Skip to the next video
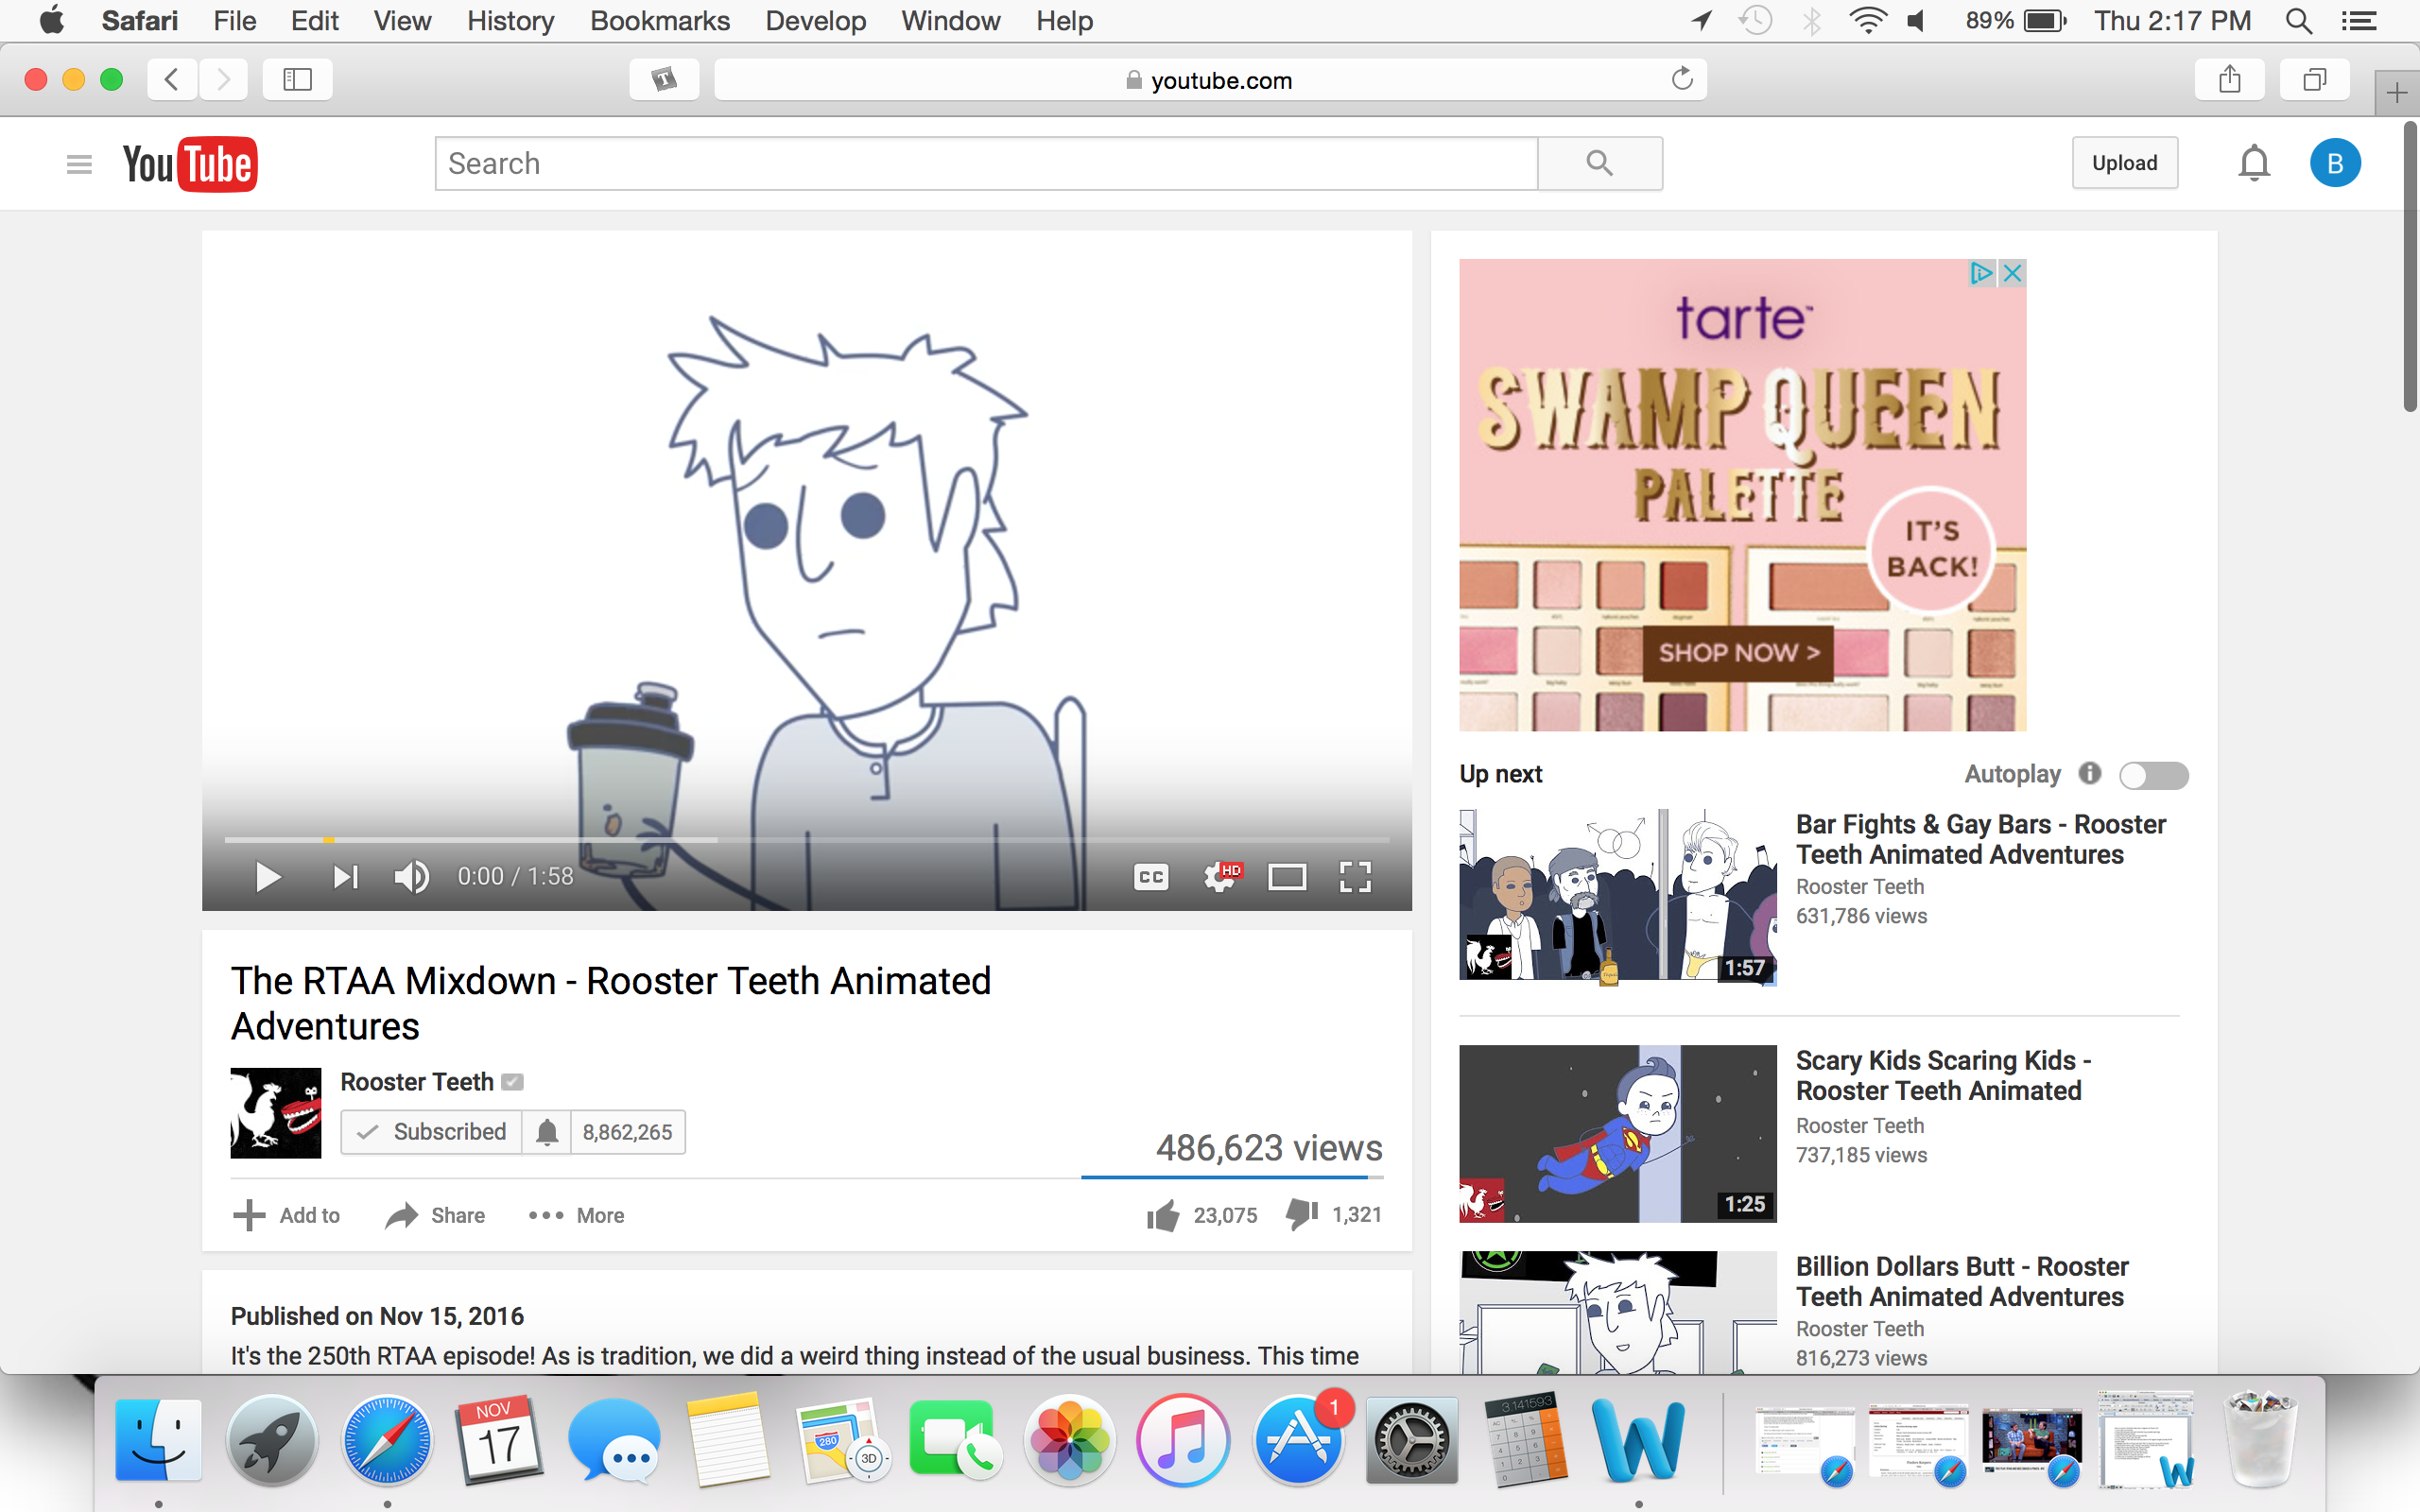Screen dimensions: 2420x1512 point(345,877)
